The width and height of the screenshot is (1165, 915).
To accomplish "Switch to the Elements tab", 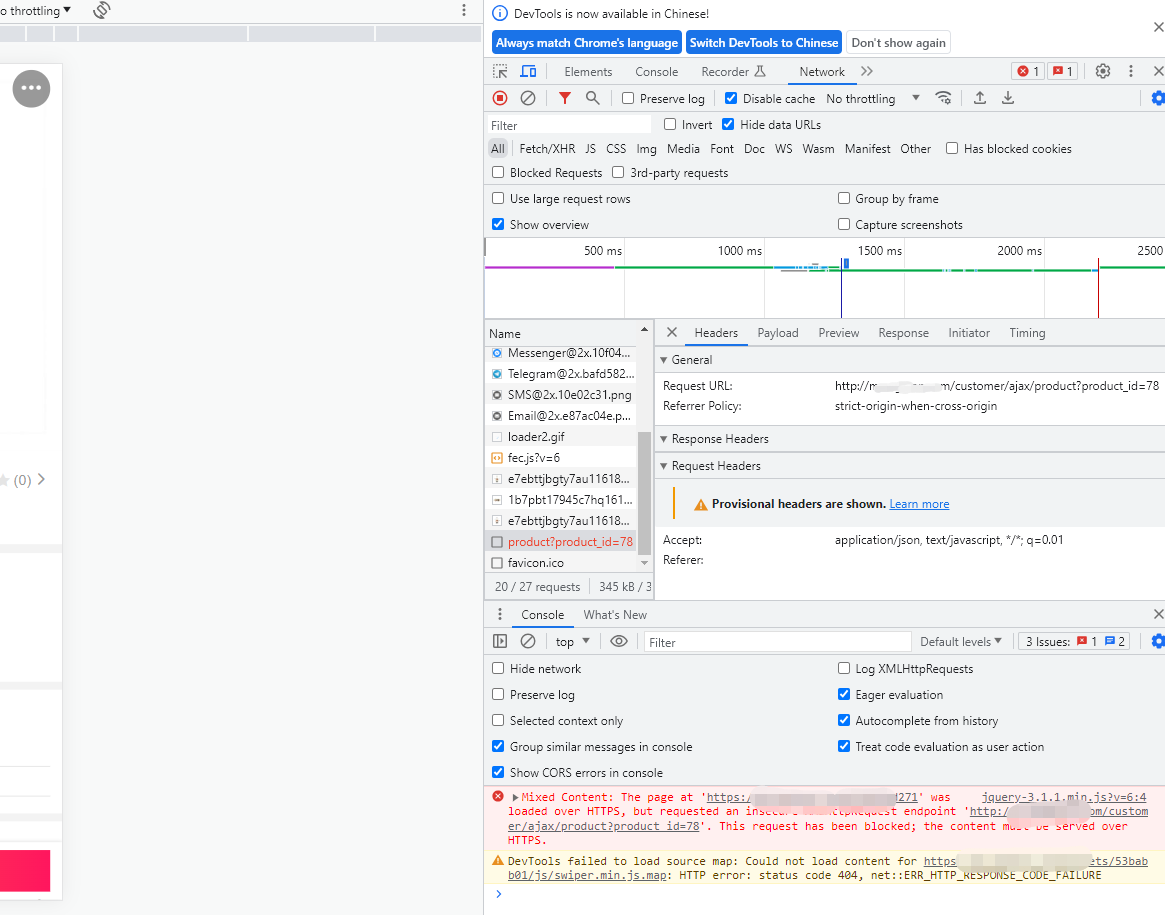I will coord(588,71).
